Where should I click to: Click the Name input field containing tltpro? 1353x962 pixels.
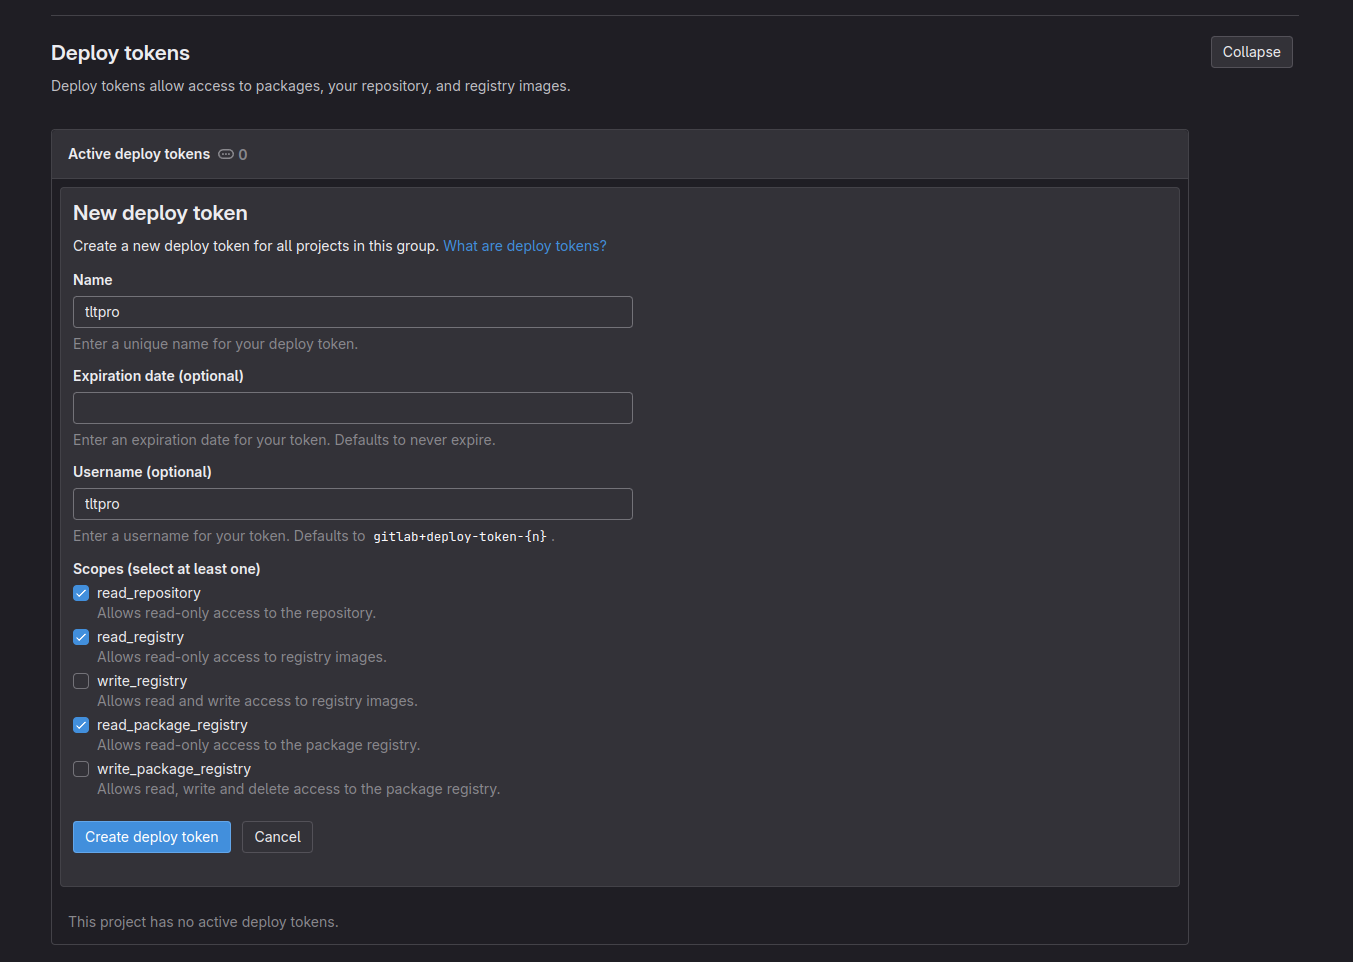[x=352, y=312]
